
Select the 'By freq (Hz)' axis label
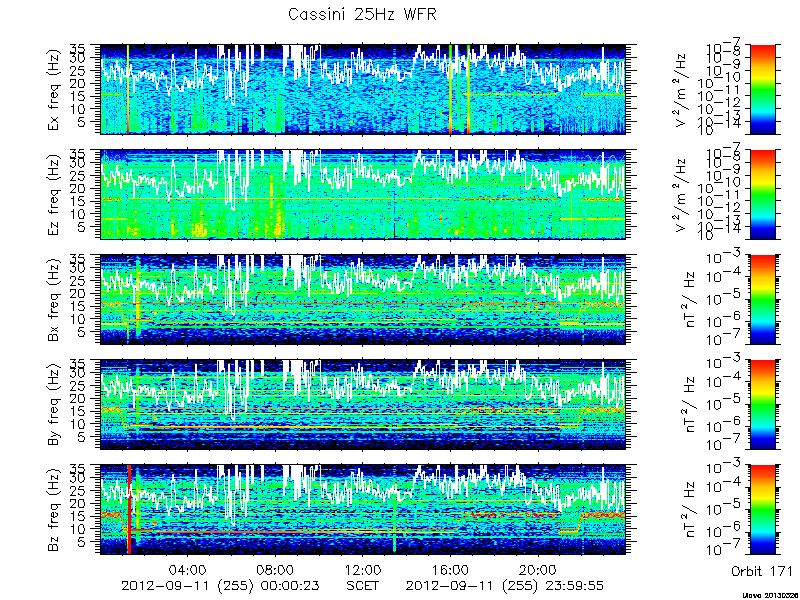pyautogui.click(x=55, y=405)
